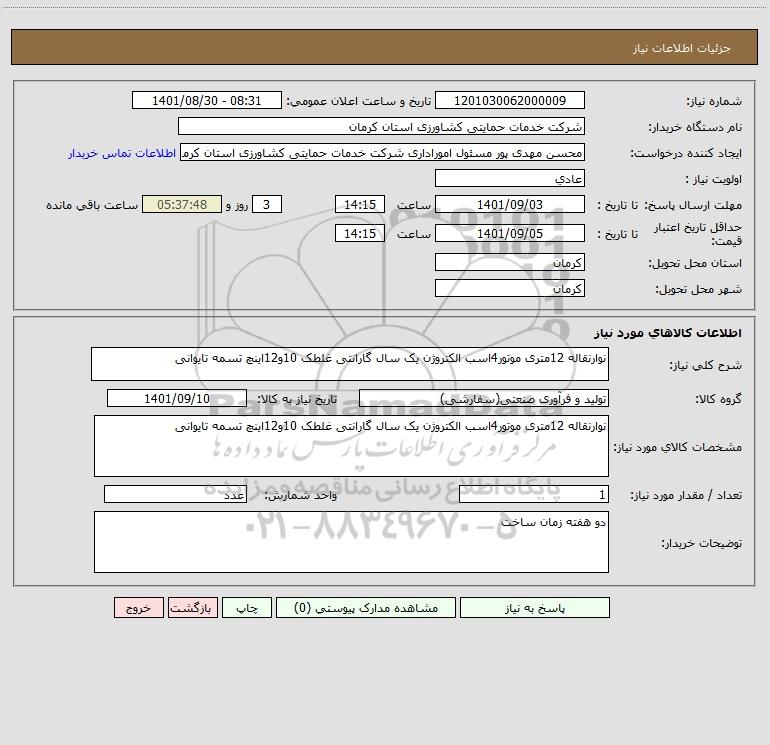Click the حداقل تاریخ اعتبار قیمت label
Viewport: 770px width, 745px height.
point(698,234)
